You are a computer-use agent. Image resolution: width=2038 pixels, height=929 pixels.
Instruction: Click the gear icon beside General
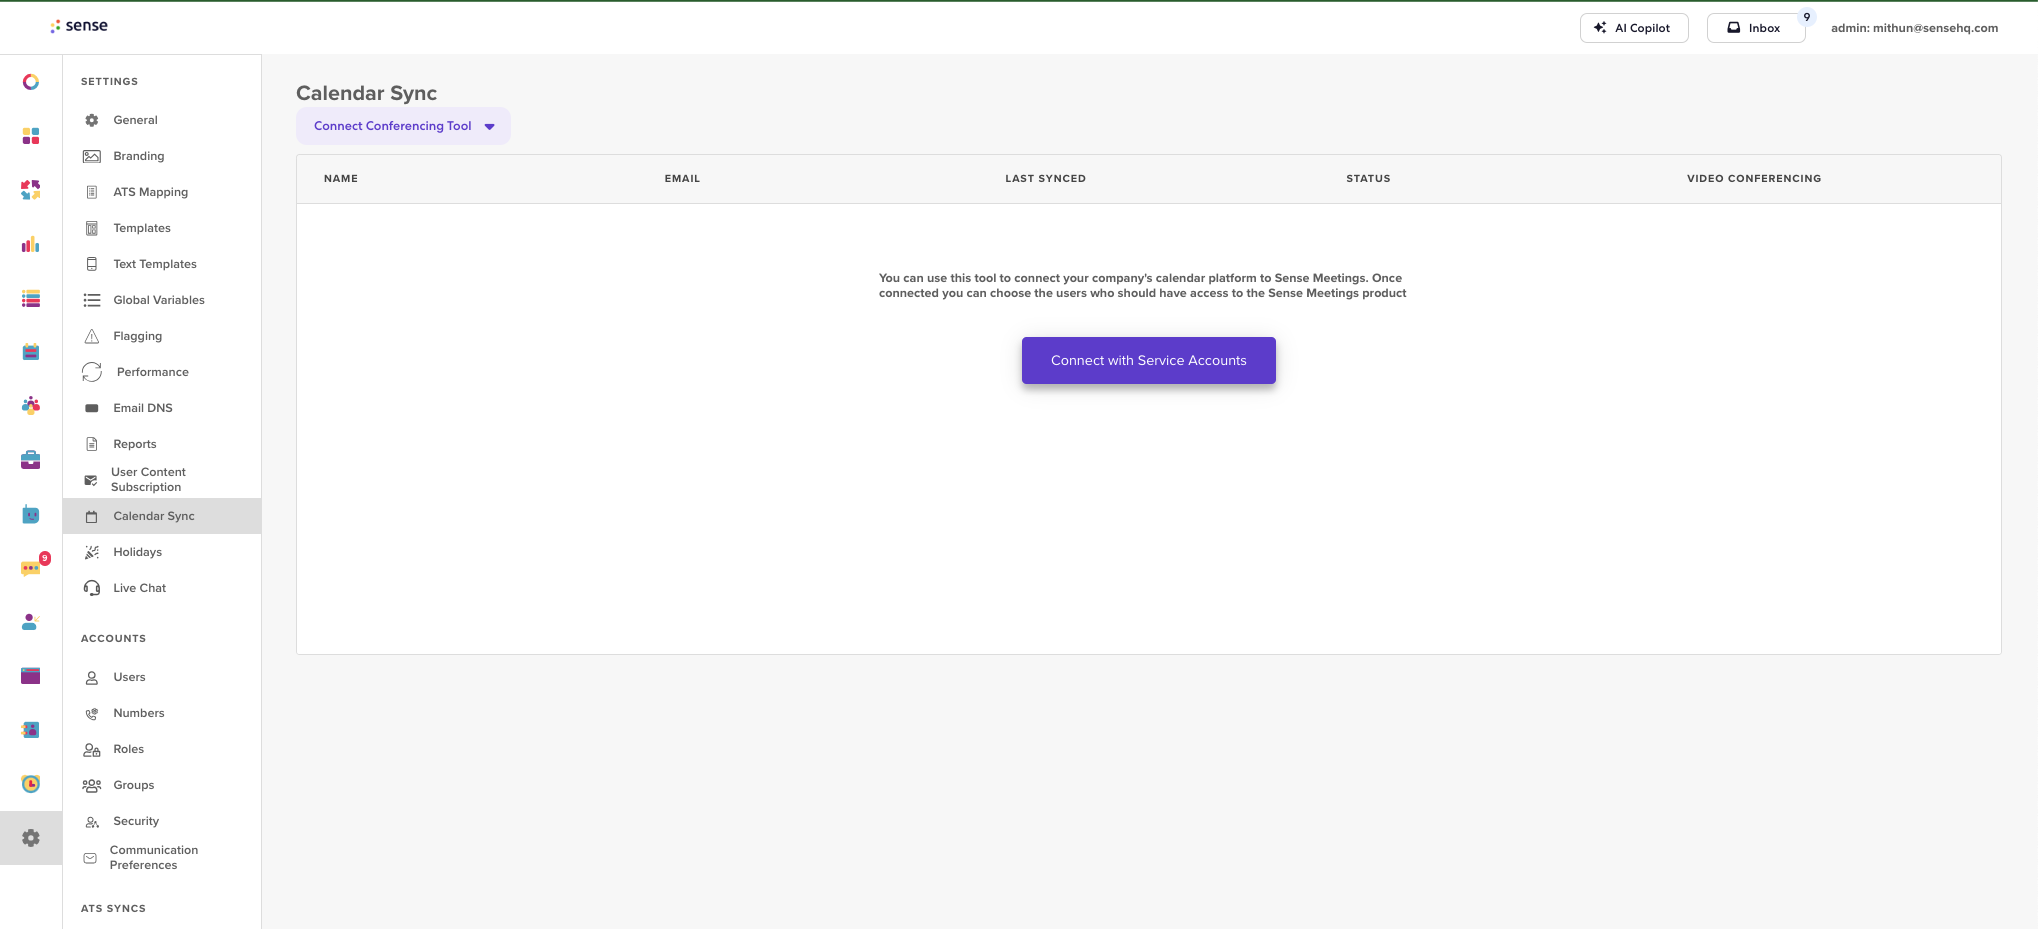(92, 120)
